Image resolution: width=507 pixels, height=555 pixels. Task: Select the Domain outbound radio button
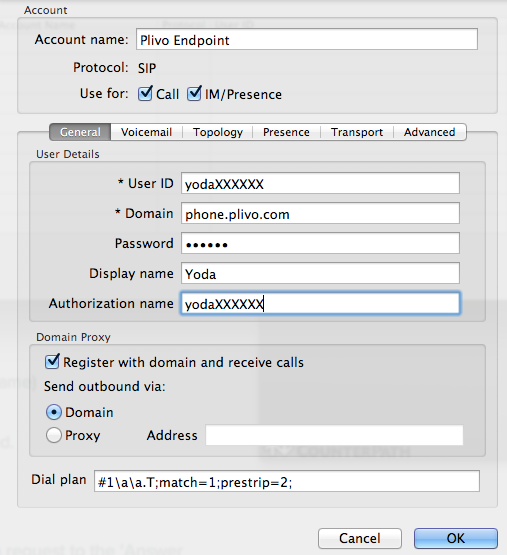pos(53,412)
